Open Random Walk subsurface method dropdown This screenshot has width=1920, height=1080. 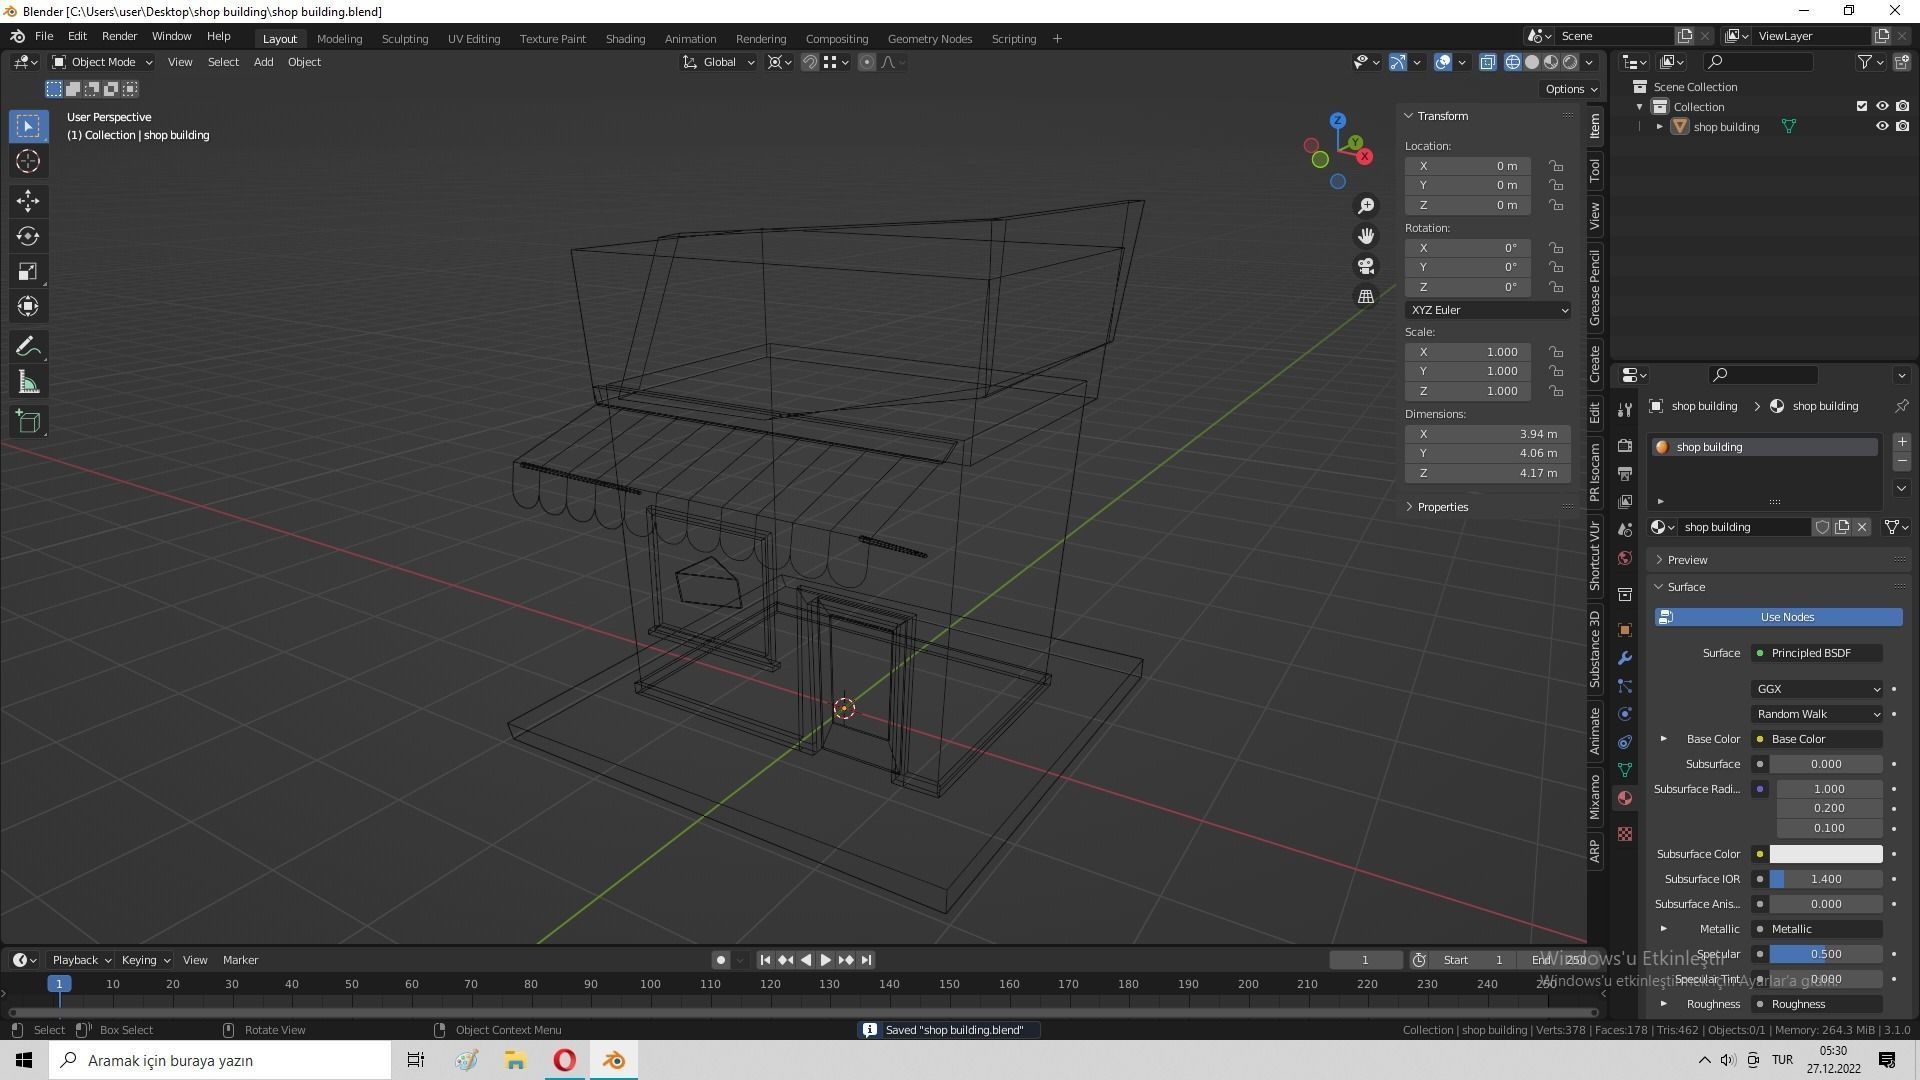1817,714
